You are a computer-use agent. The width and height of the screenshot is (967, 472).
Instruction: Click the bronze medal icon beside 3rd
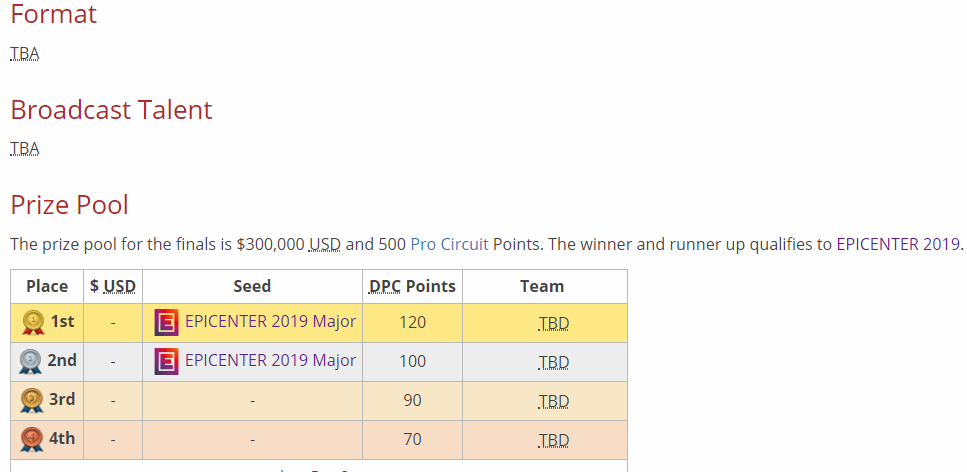pos(31,400)
